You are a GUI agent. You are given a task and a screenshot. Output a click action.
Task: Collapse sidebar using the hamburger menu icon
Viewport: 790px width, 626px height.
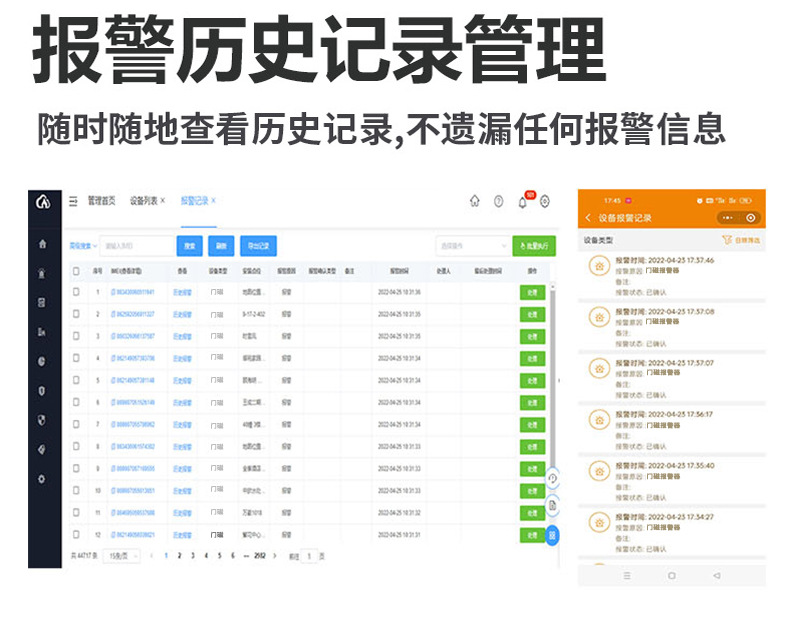pyautogui.click(x=73, y=201)
